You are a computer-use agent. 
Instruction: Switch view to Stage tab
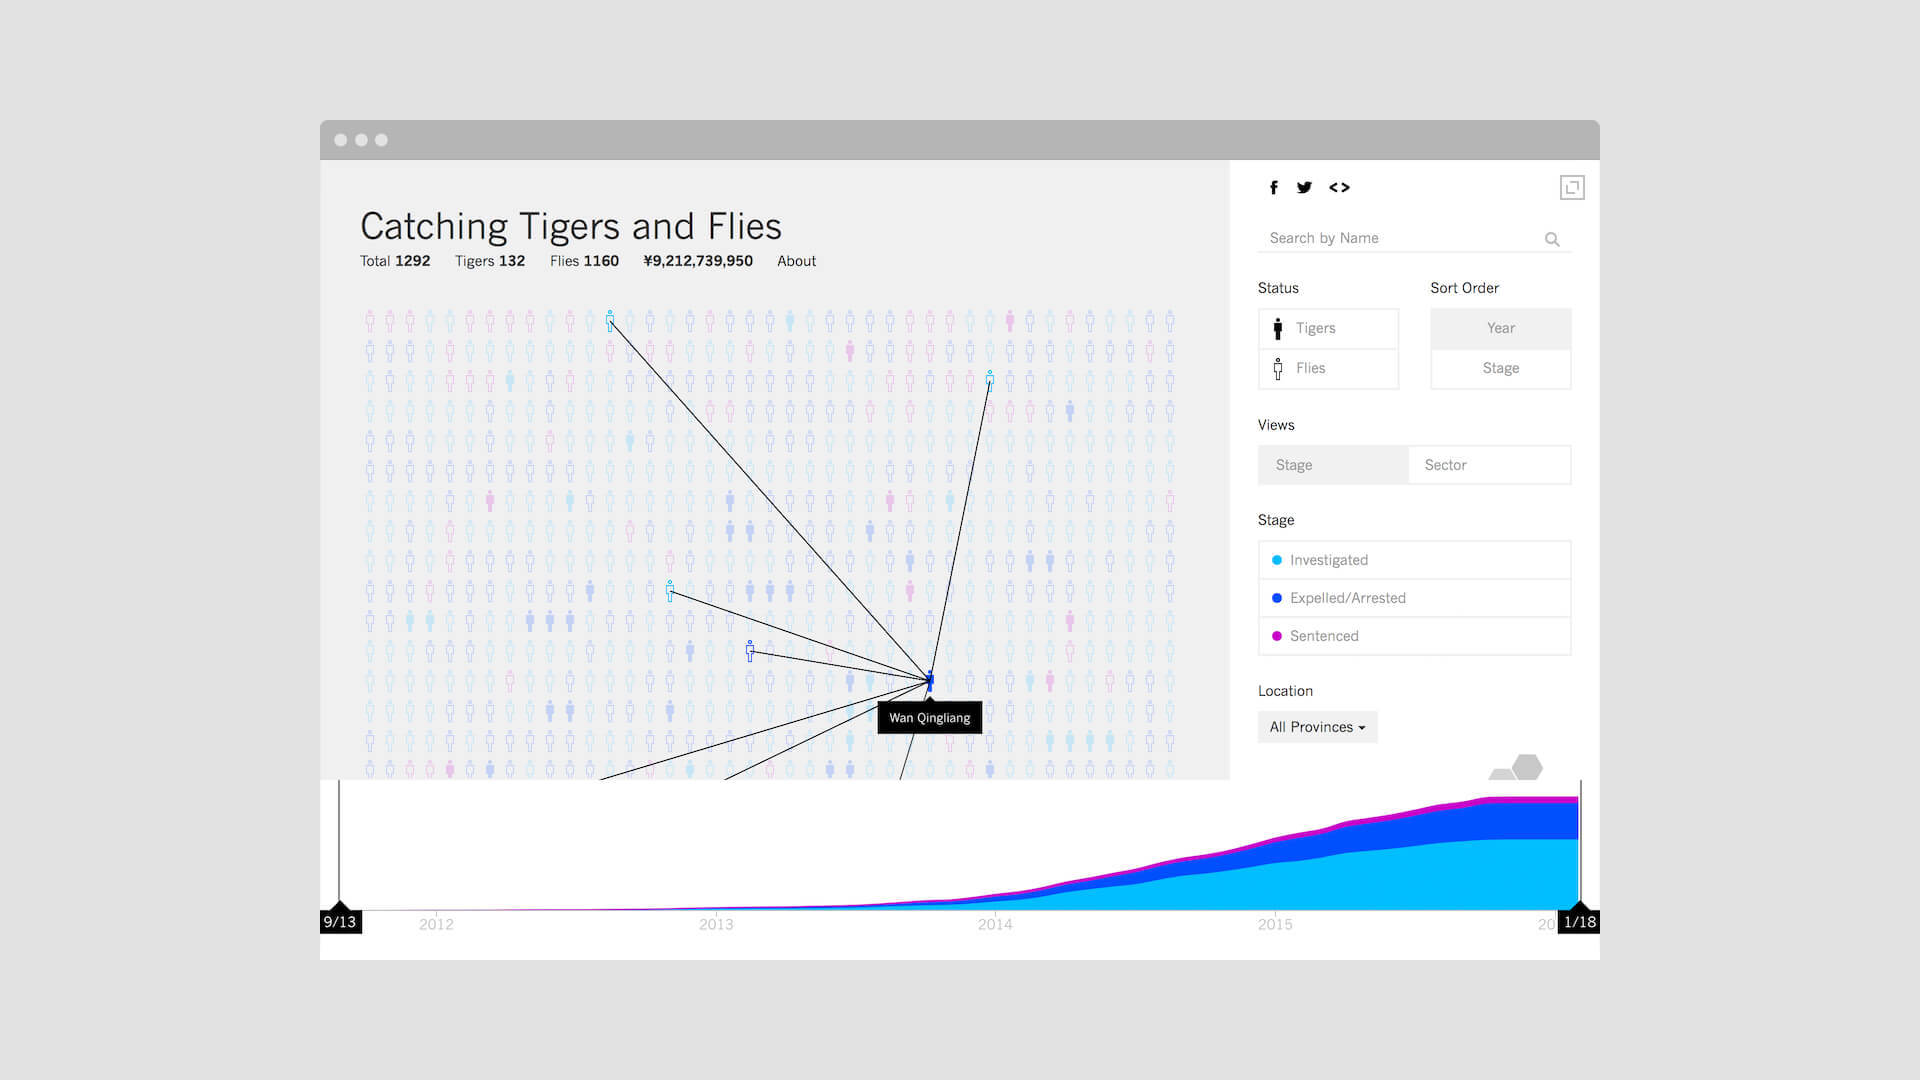1333,465
